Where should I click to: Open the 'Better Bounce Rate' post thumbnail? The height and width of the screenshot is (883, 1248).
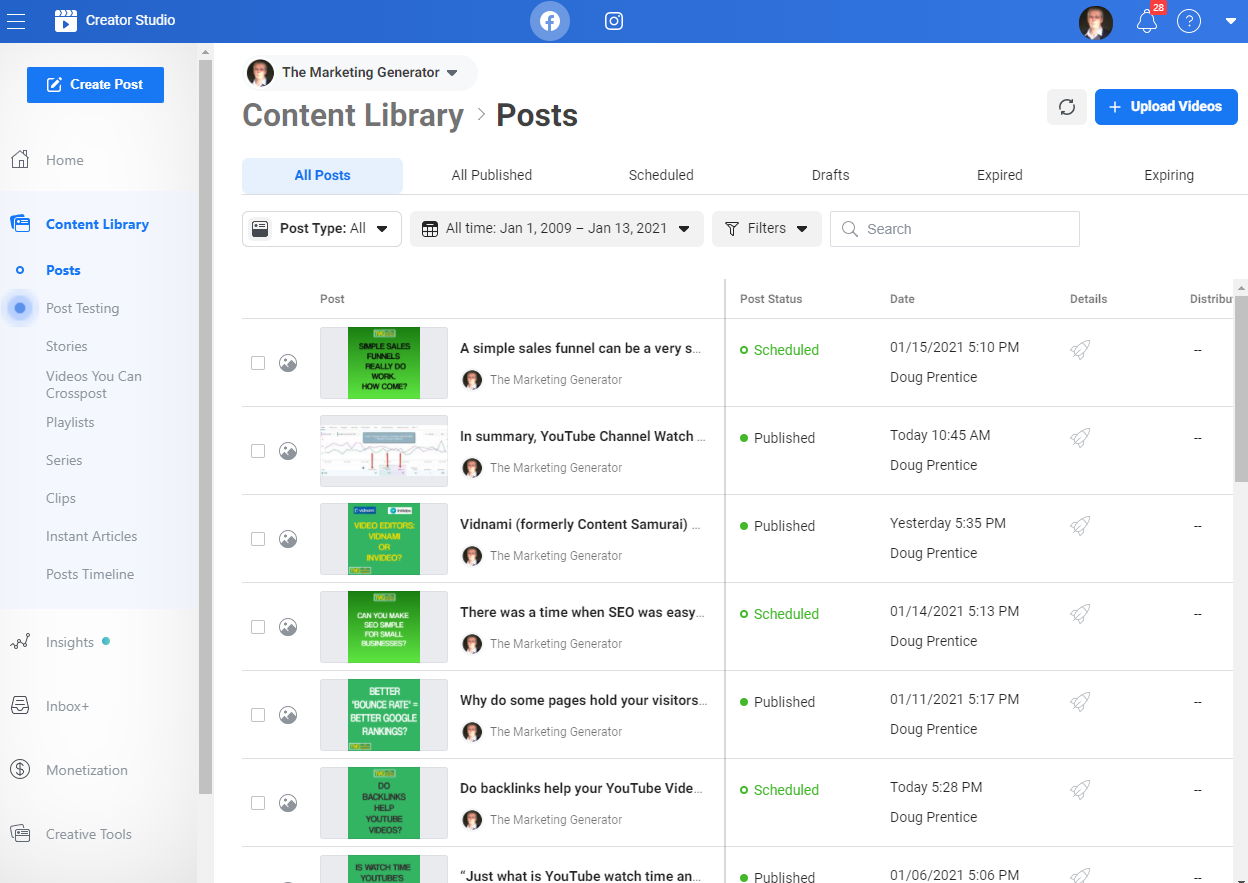tap(384, 715)
